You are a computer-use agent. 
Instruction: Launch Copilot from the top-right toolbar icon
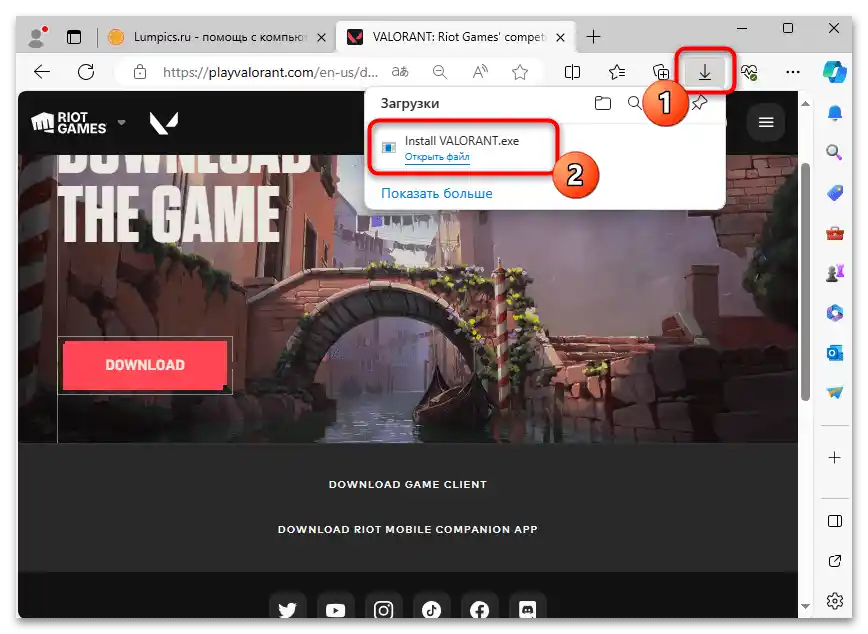tap(836, 72)
